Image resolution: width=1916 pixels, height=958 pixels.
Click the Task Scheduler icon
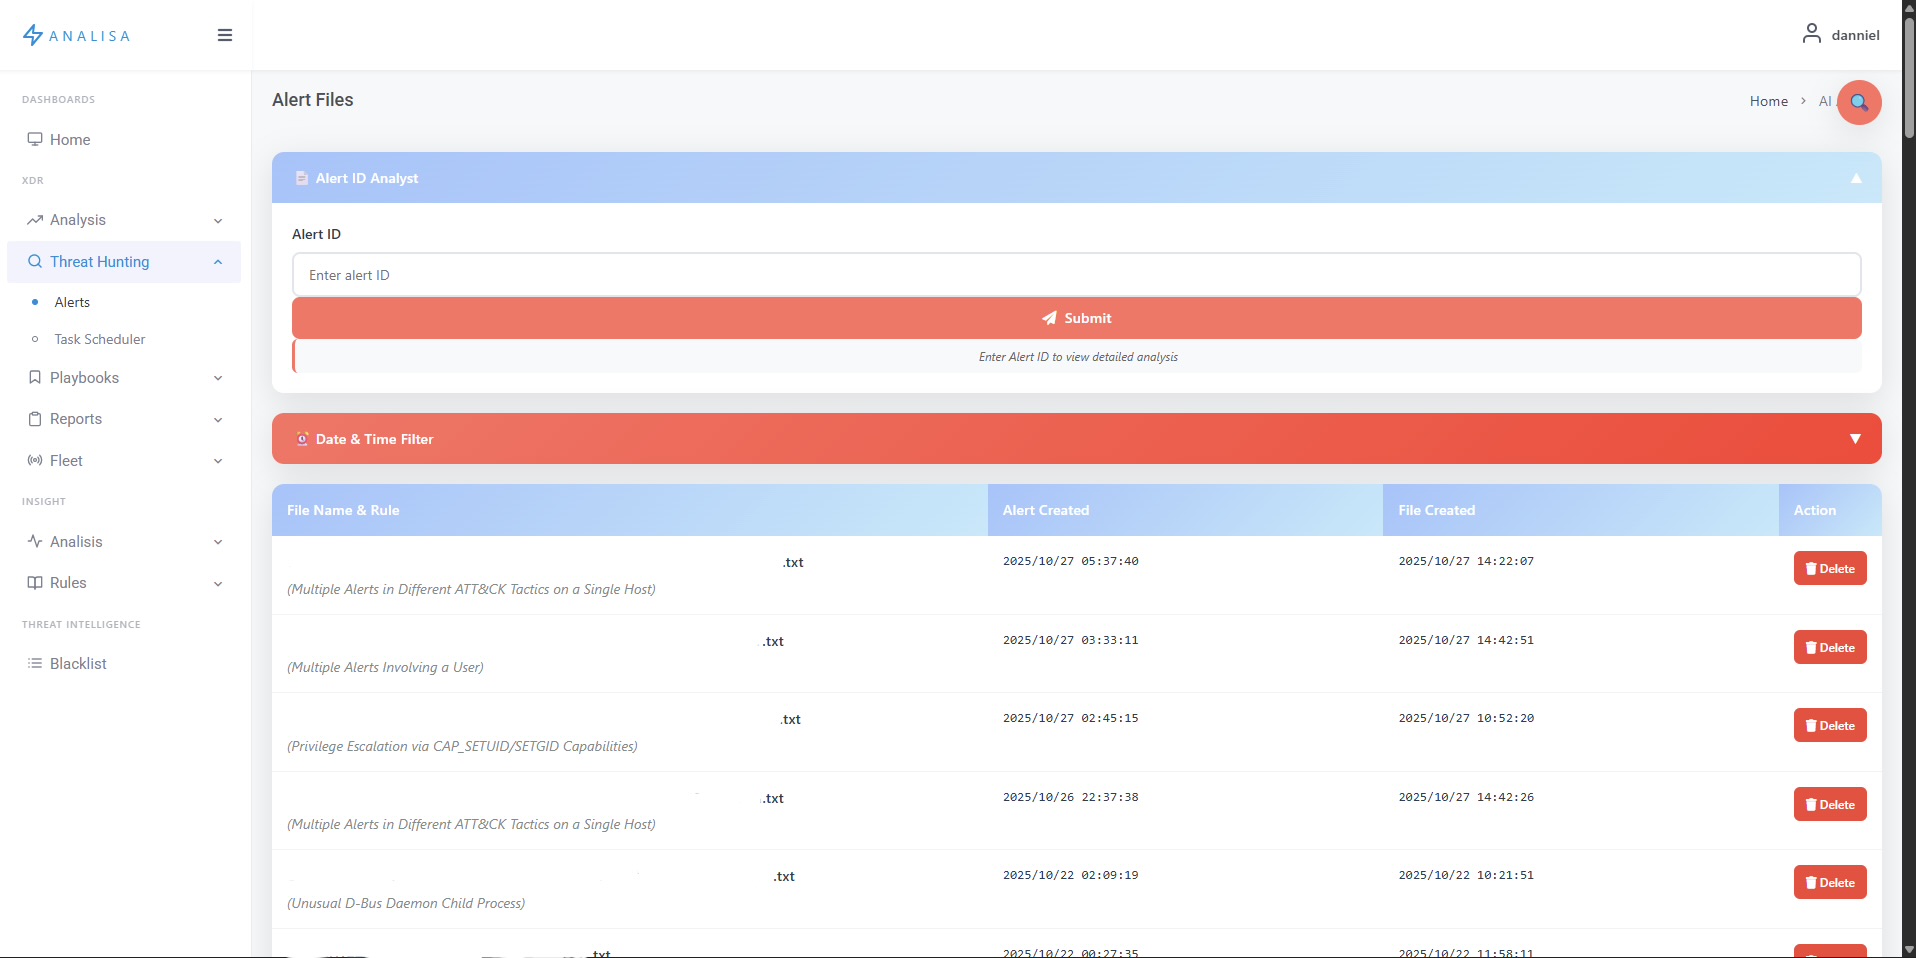[35, 339]
